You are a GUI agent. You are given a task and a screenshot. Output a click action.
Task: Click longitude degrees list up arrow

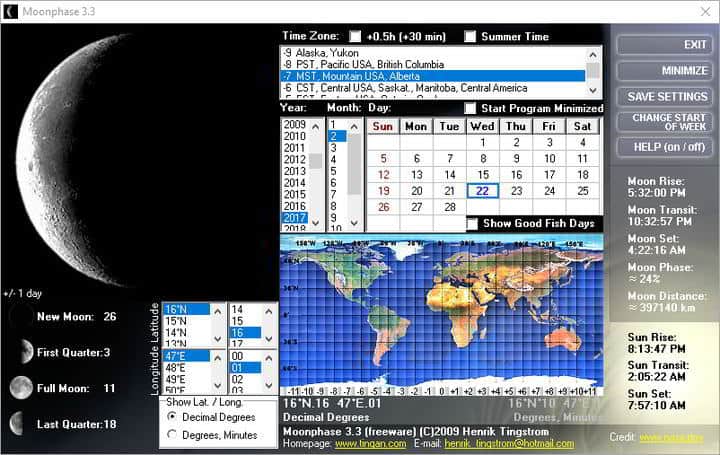pyautogui.click(x=218, y=358)
